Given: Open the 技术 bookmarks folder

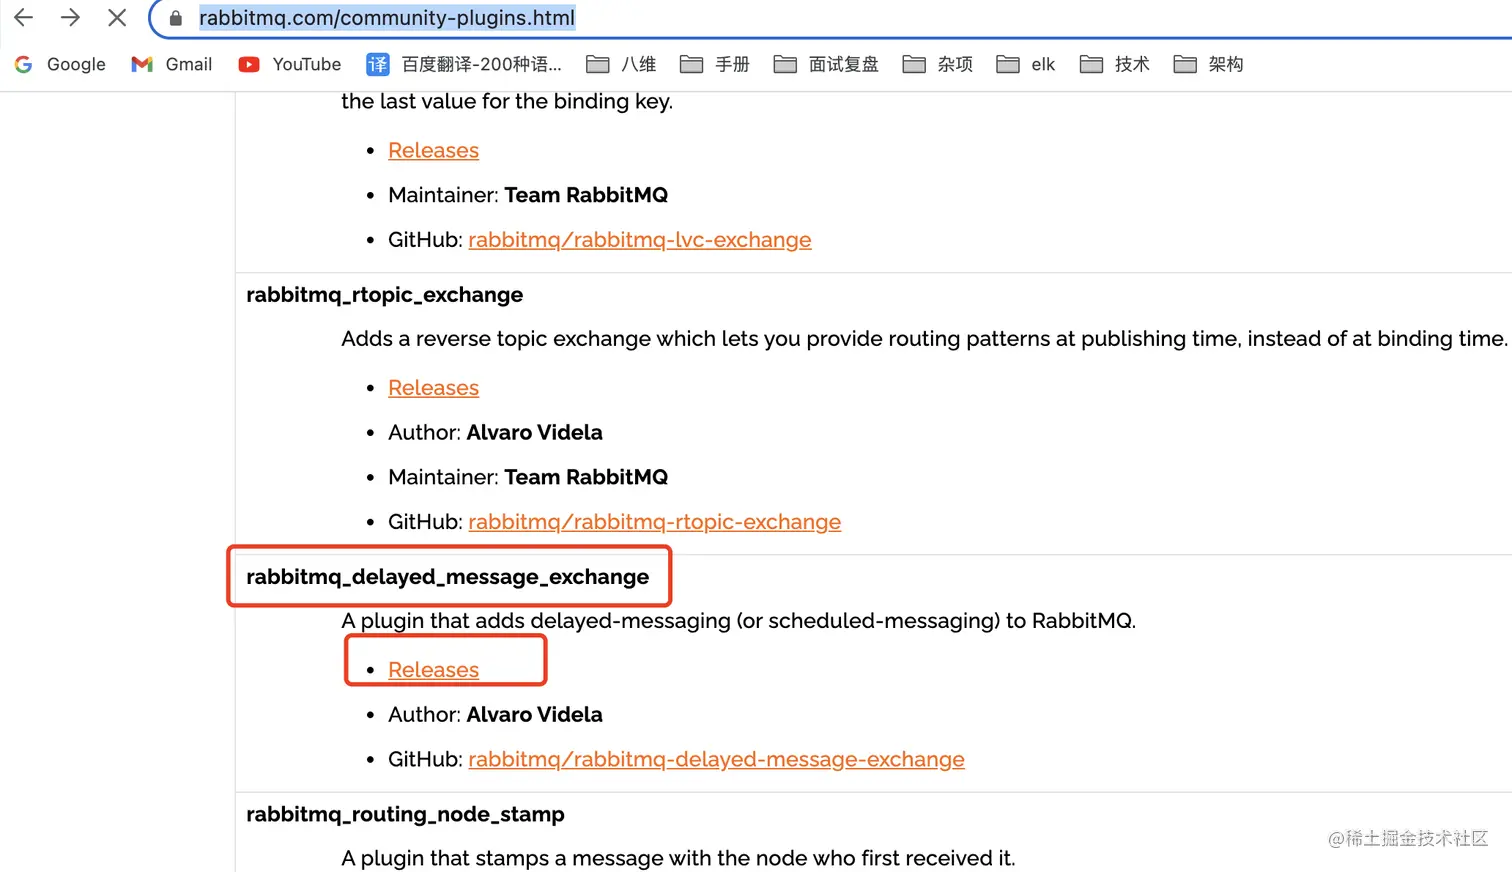Looking at the screenshot, I should coord(1115,64).
